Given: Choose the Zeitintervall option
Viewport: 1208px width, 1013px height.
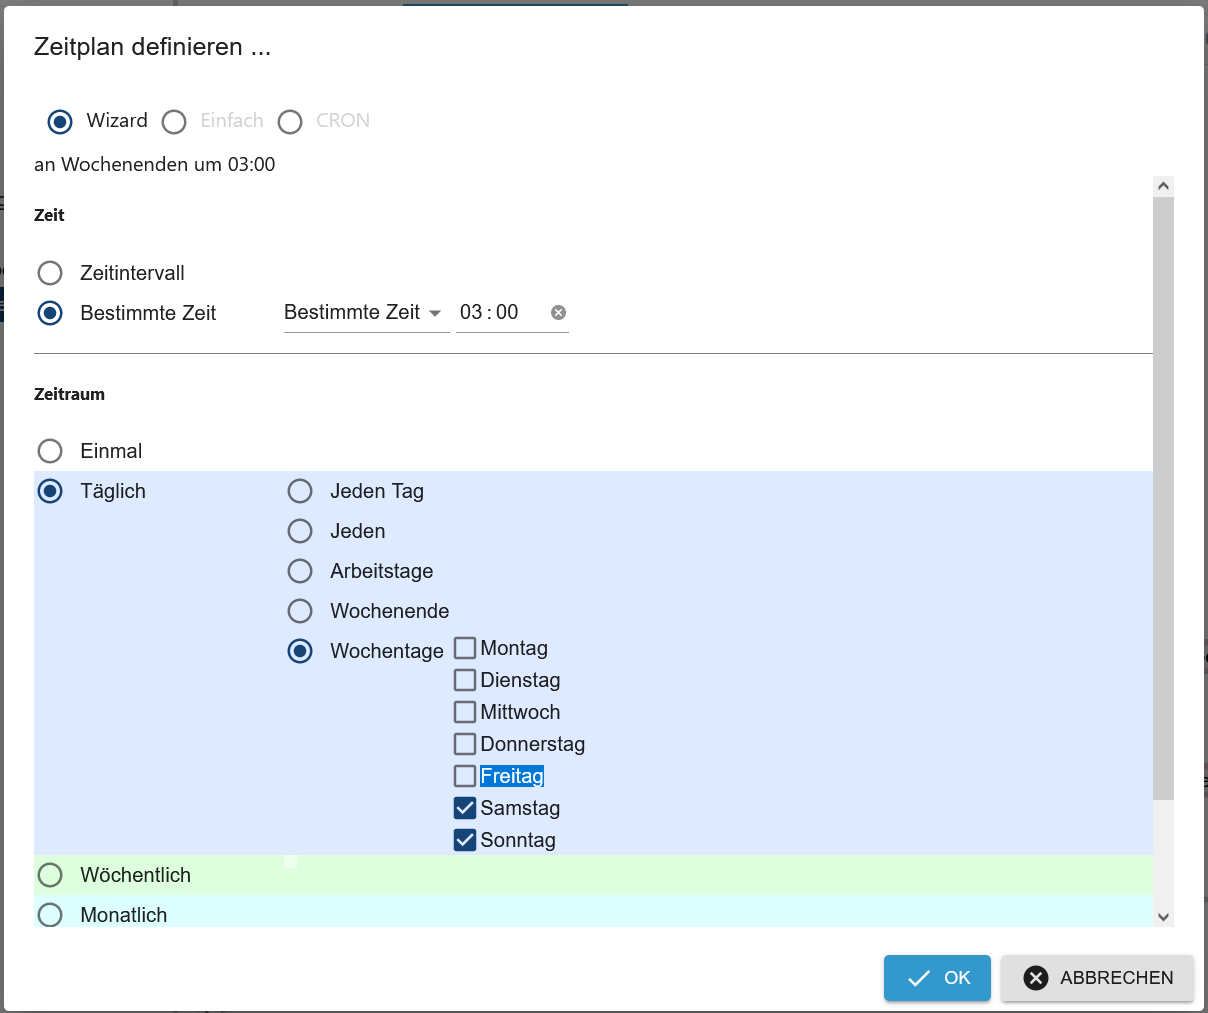Looking at the screenshot, I should [50, 273].
